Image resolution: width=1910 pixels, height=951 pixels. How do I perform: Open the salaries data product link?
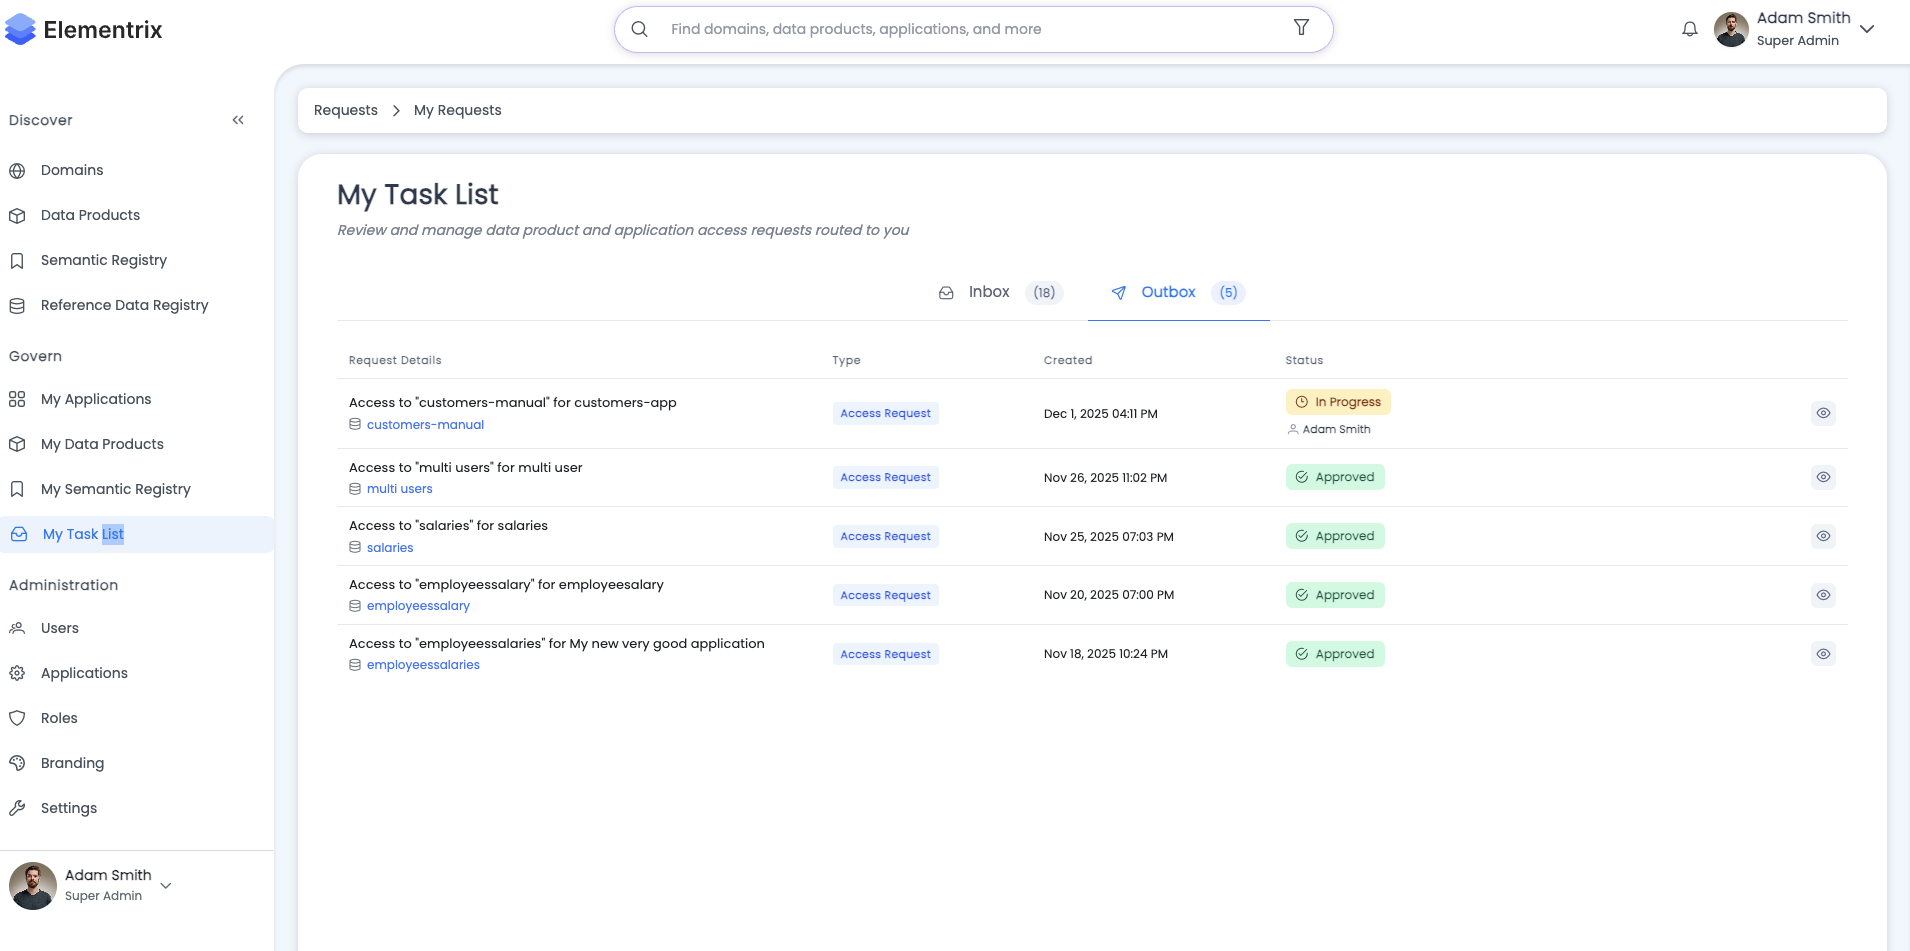pyautogui.click(x=390, y=548)
